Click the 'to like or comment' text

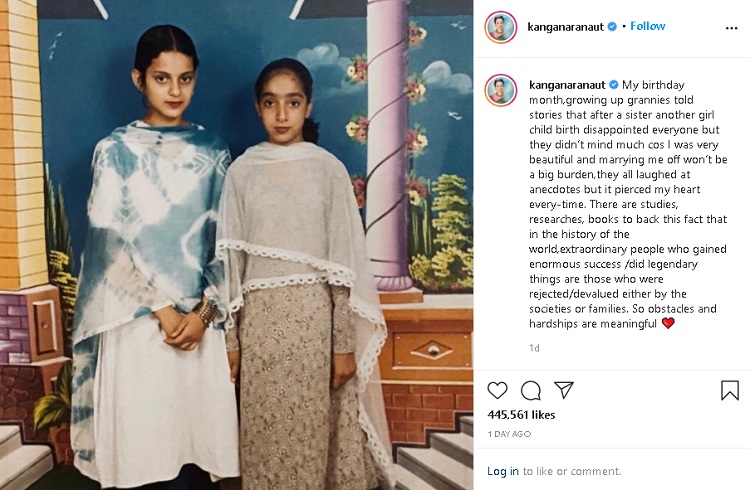[572, 471]
